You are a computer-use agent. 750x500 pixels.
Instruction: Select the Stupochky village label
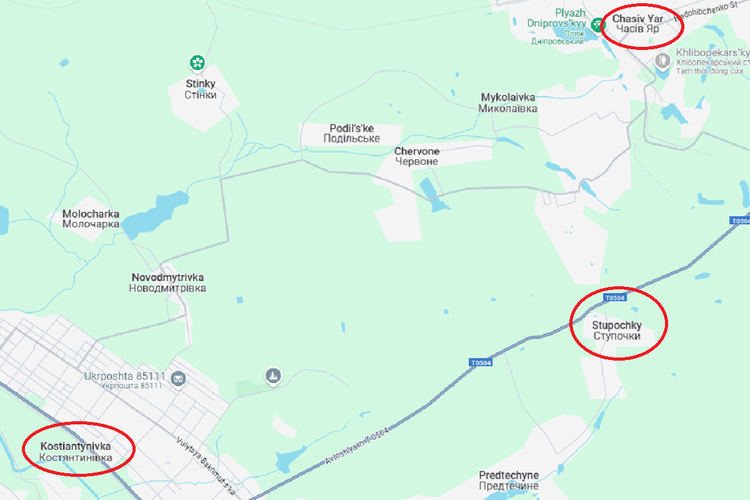click(617, 331)
